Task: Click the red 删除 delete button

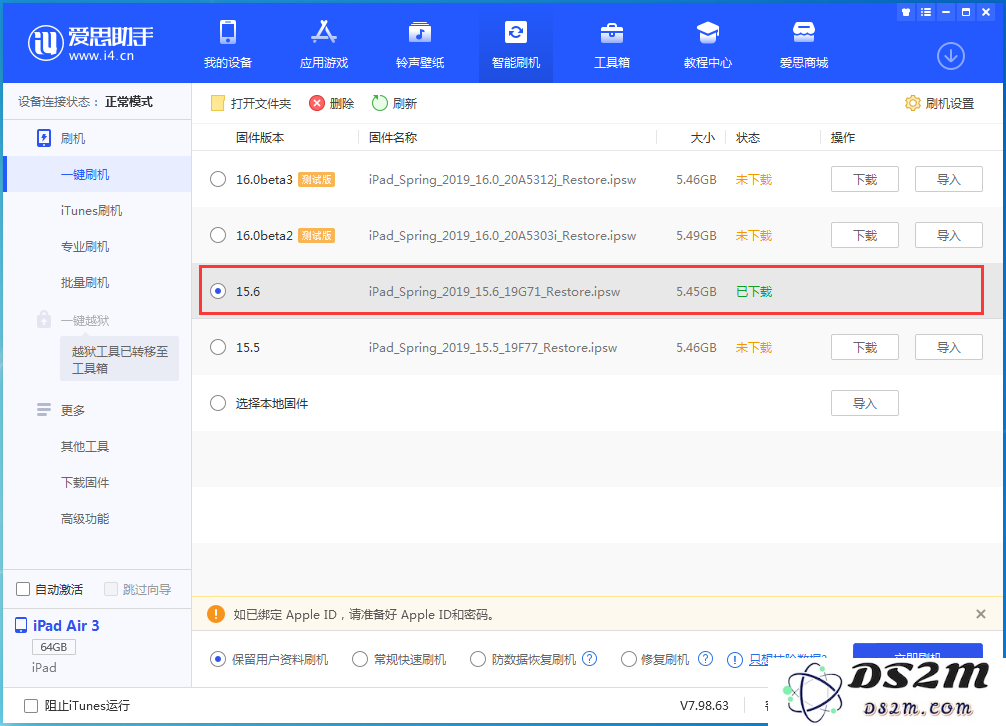Action: (332, 103)
